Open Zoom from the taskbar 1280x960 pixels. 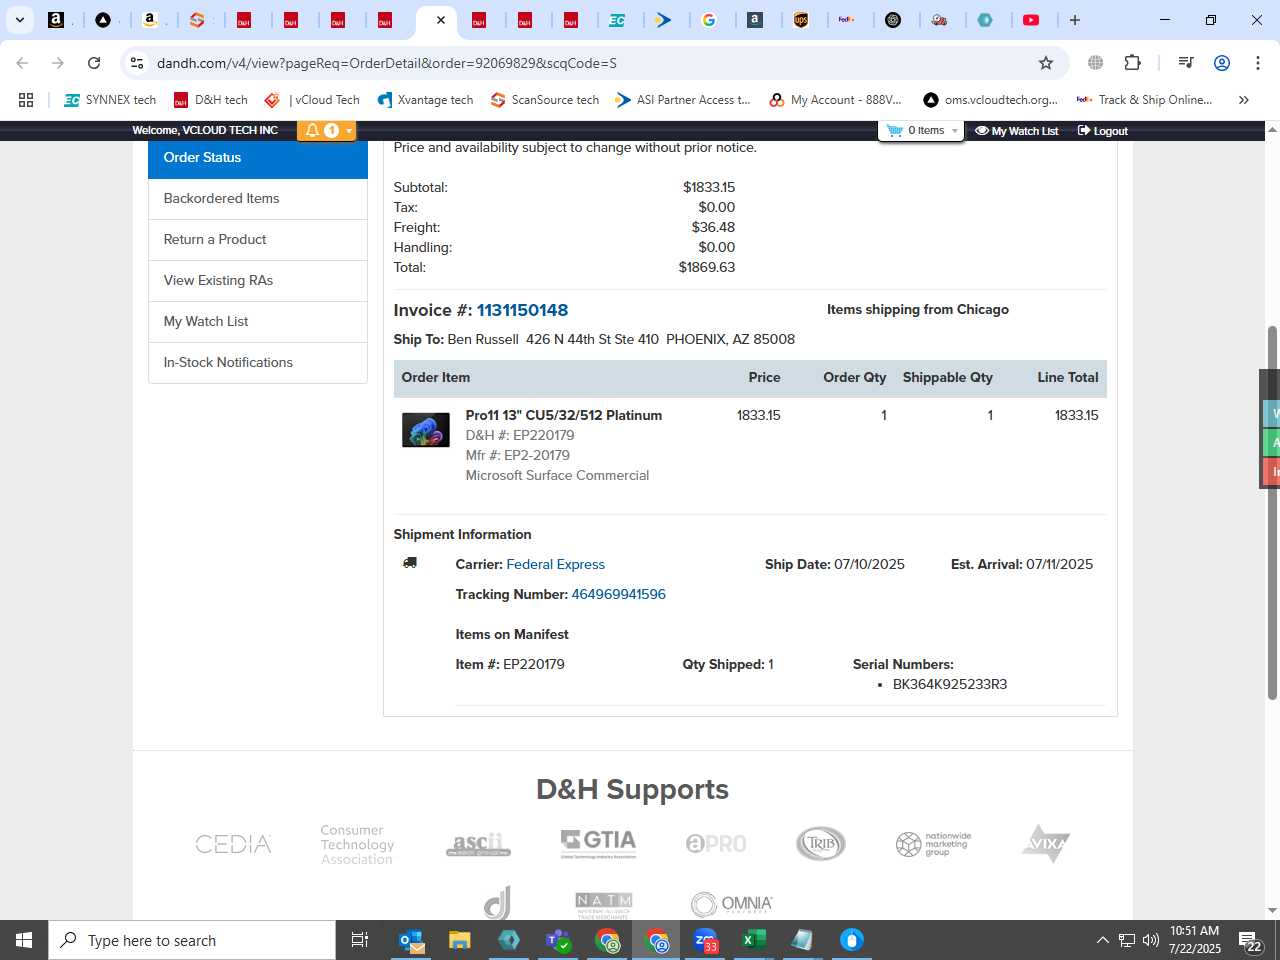(x=706, y=940)
